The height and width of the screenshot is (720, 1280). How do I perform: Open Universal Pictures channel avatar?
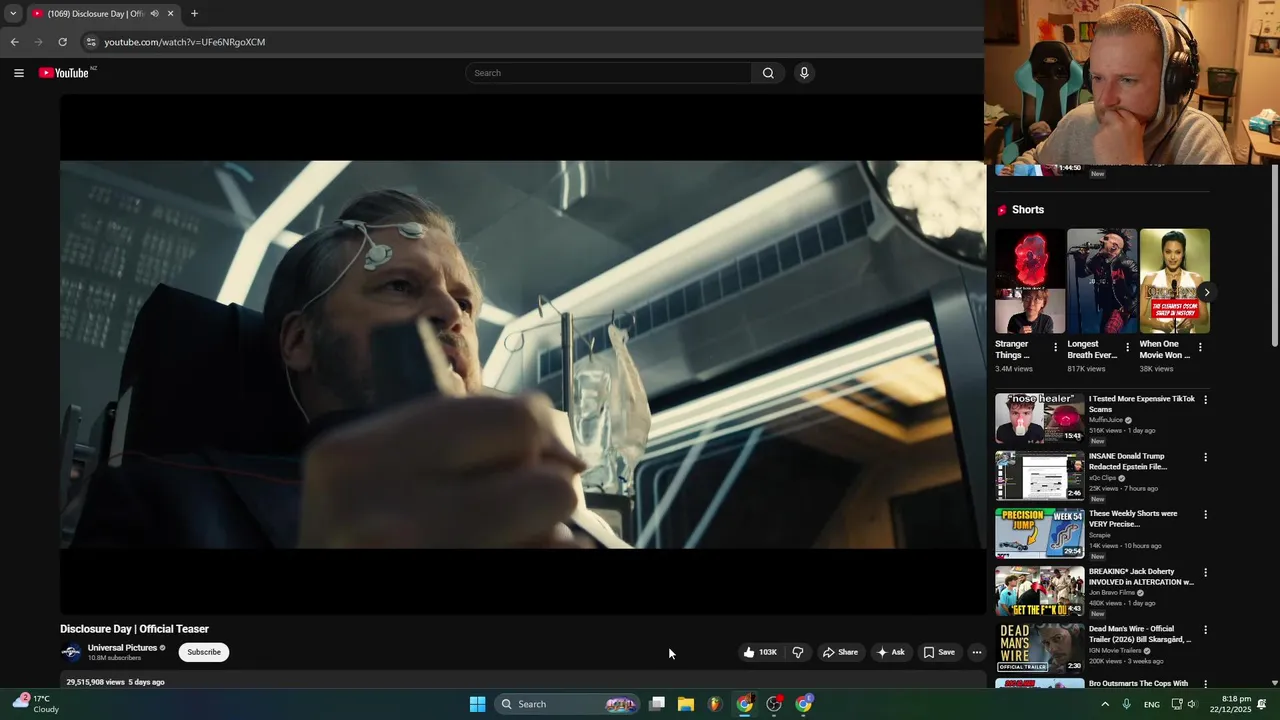(71, 652)
